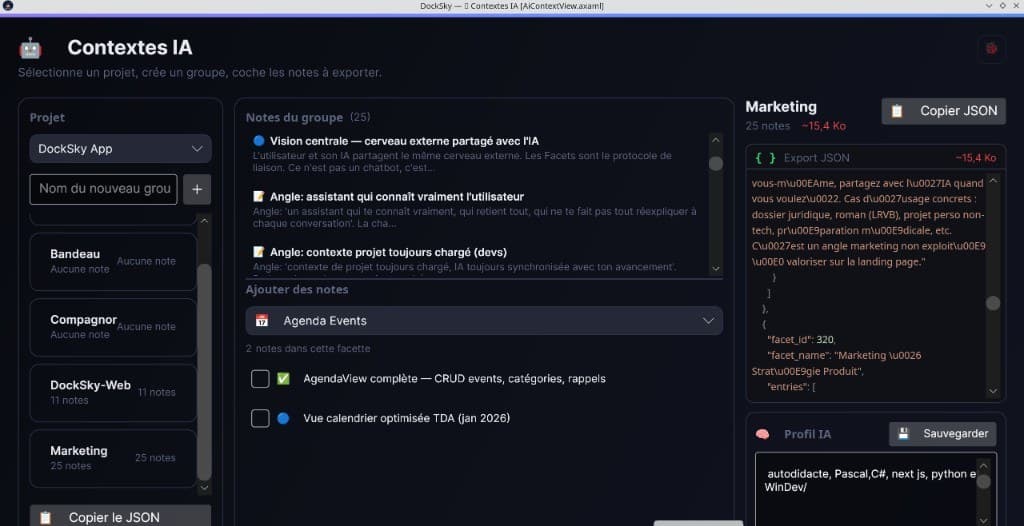Click the down arrow of group list scrollbar
Image resolution: width=1024 pixels, height=526 pixels.
click(x=204, y=487)
